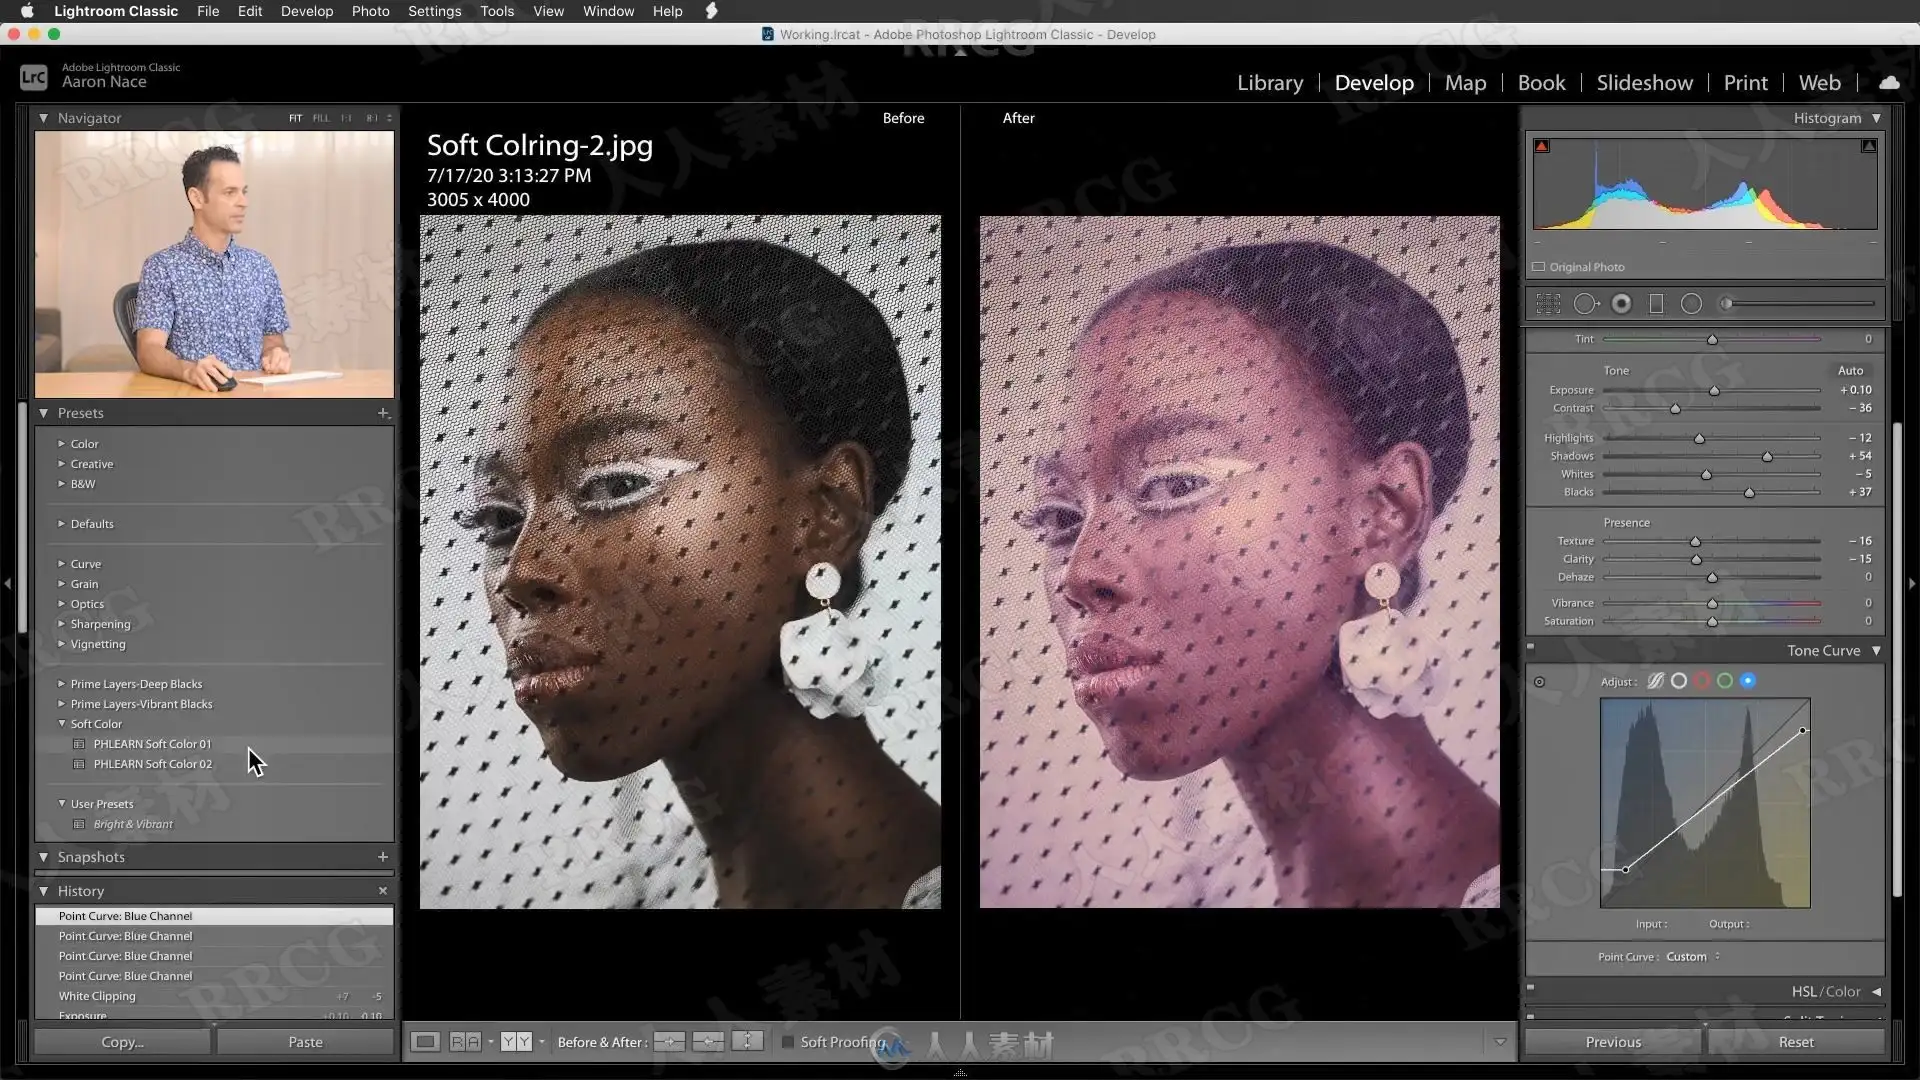
Task: Select the Crop Overlay tool
Action: [x=1548, y=304]
